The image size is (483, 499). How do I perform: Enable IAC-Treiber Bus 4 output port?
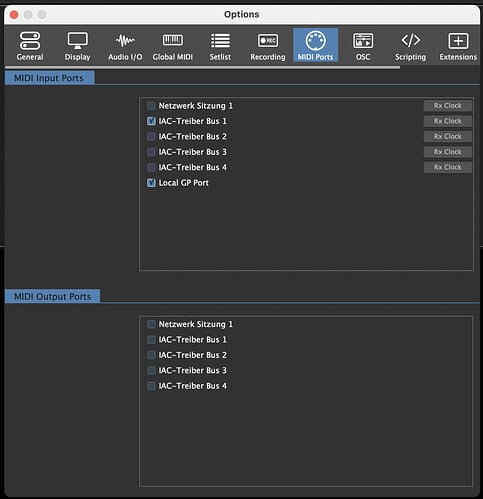151,386
